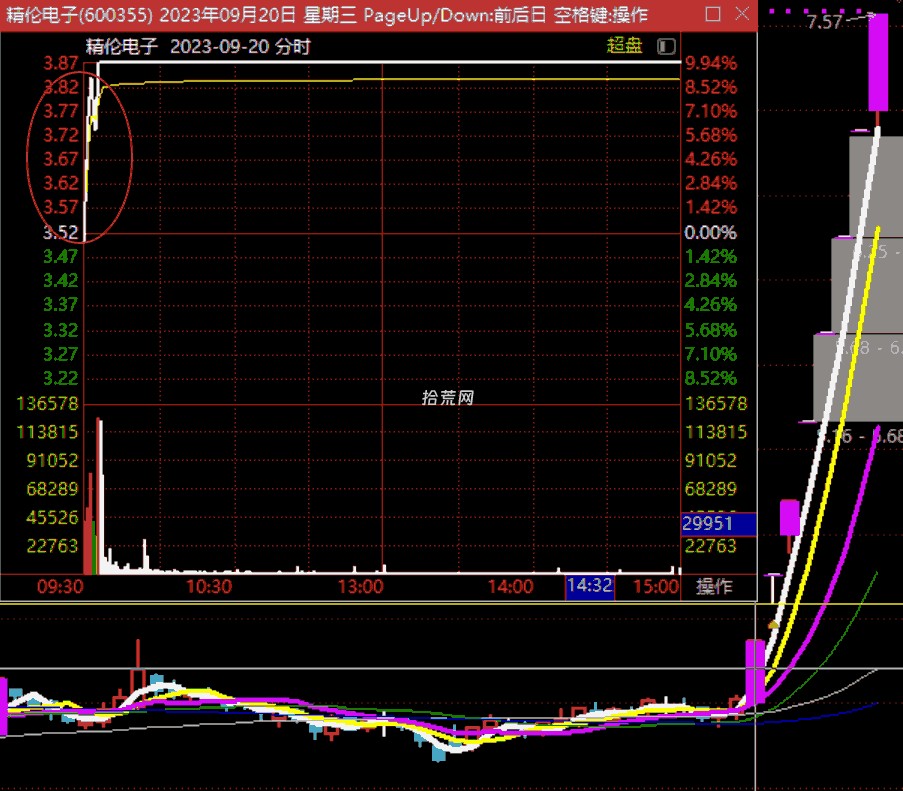The image size is (903, 791).
Task: Click the 09:30 time axis label
Action: [60, 587]
